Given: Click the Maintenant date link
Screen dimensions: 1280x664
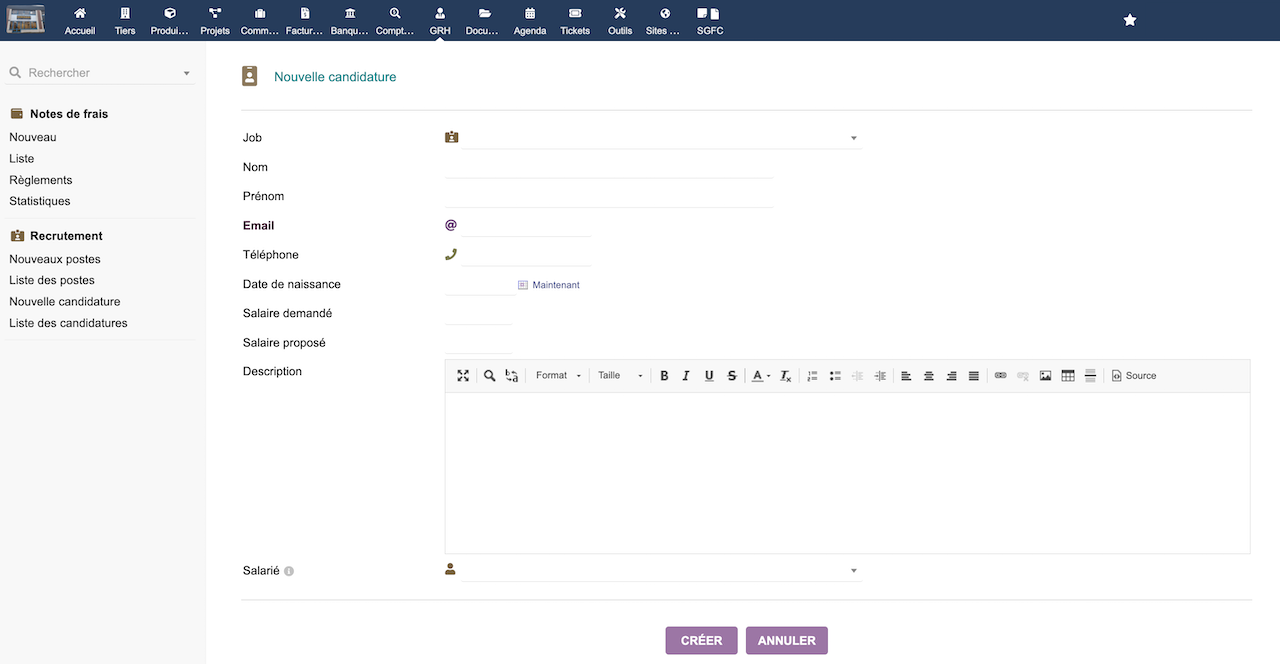Looking at the screenshot, I should [x=555, y=285].
